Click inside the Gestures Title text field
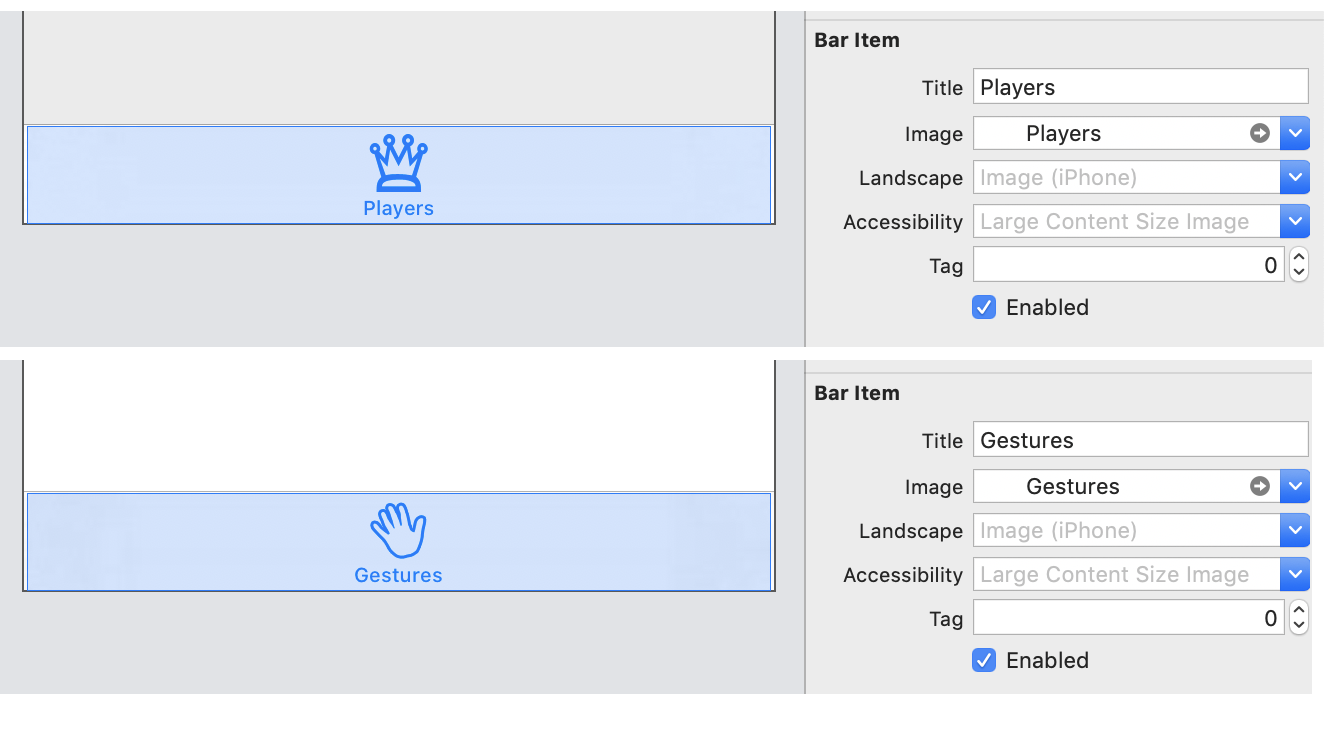The width and height of the screenshot is (1338, 739). click(1140, 439)
